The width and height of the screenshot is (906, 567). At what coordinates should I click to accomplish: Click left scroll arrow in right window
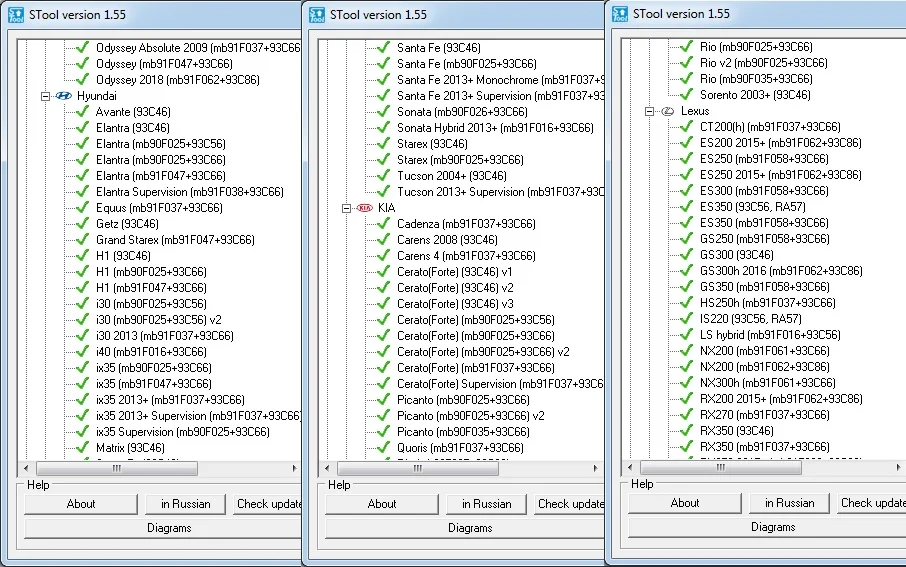pyautogui.click(x=630, y=467)
